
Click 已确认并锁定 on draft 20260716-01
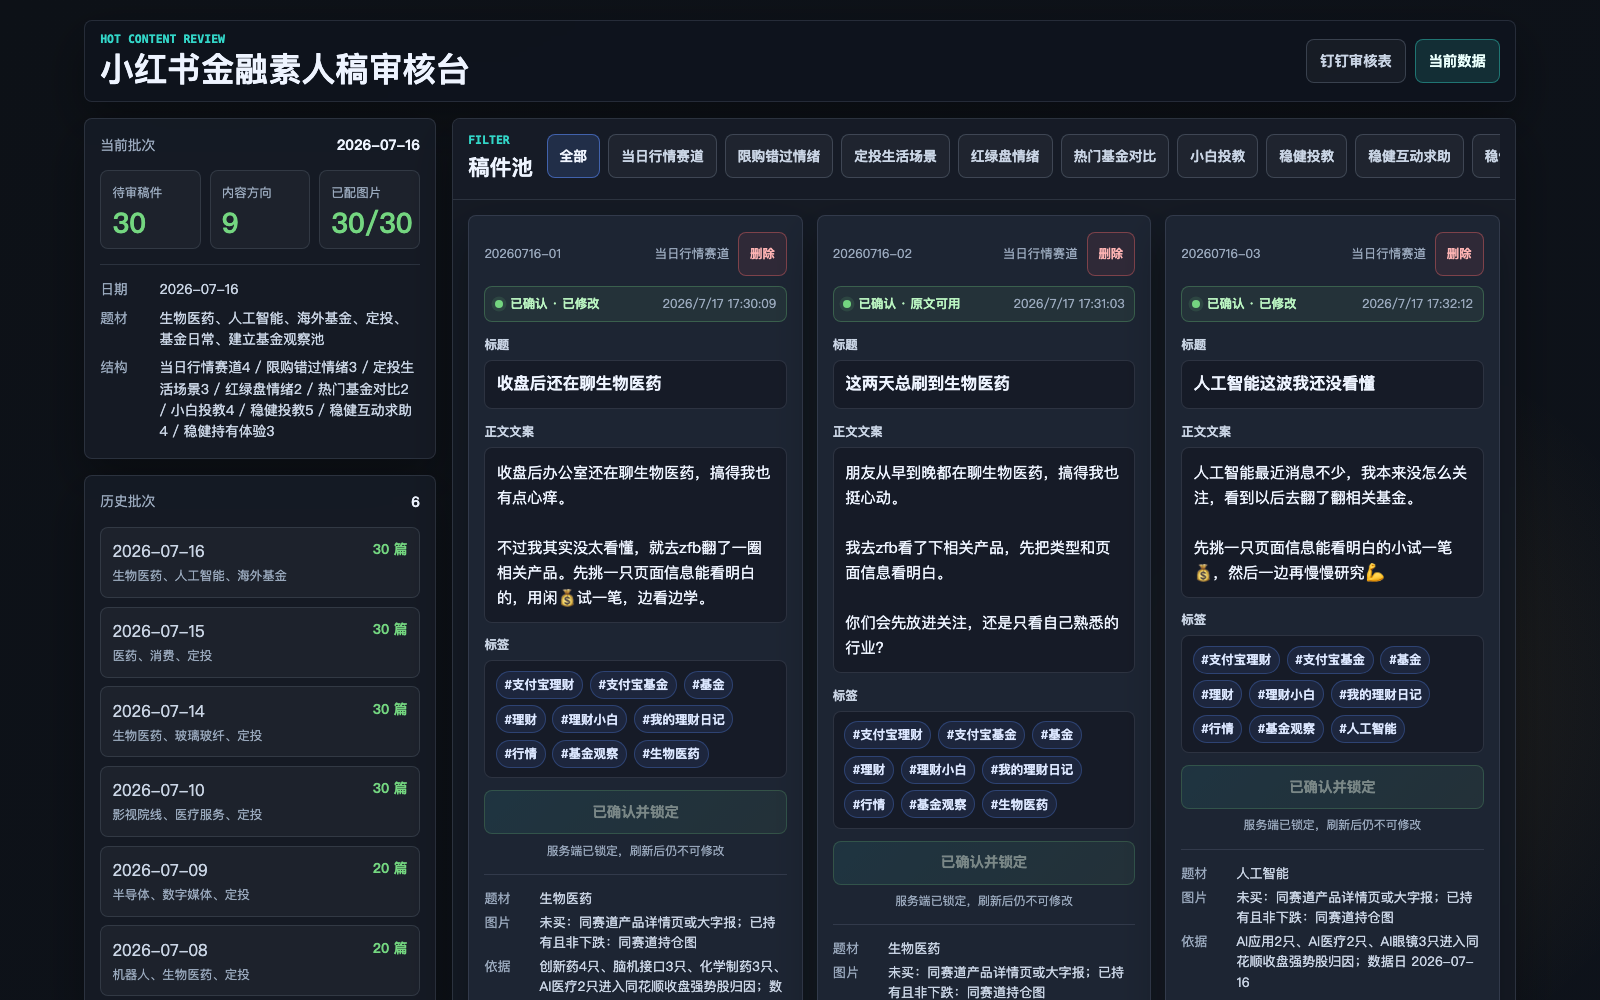click(x=635, y=812)
